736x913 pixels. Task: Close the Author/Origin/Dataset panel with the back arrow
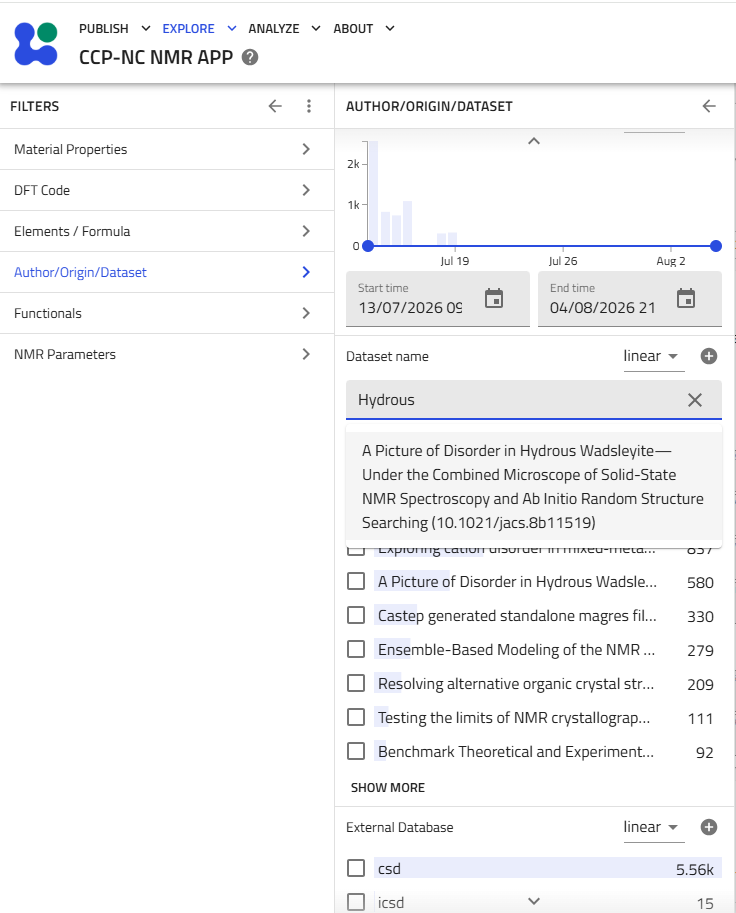(709, 106)
